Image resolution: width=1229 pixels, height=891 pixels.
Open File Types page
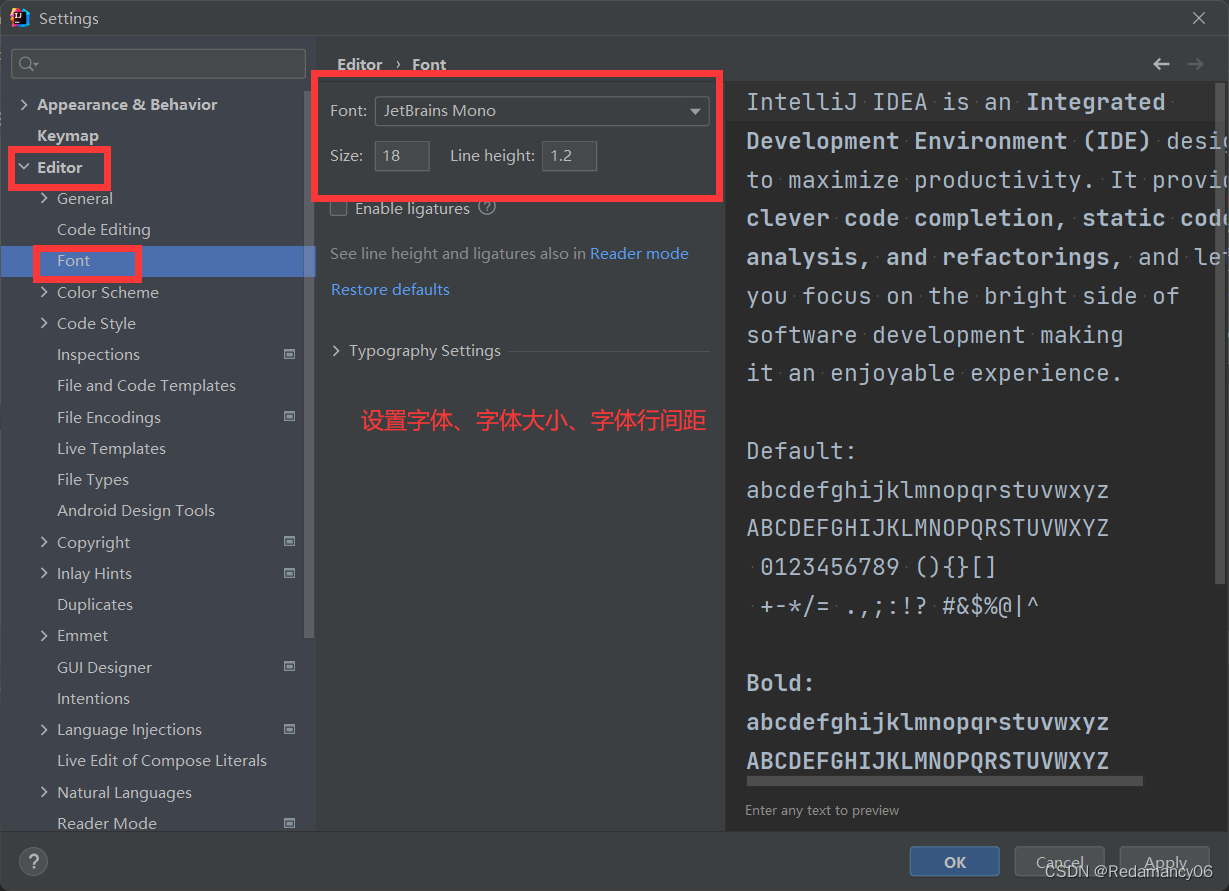[x=93, y=479]
